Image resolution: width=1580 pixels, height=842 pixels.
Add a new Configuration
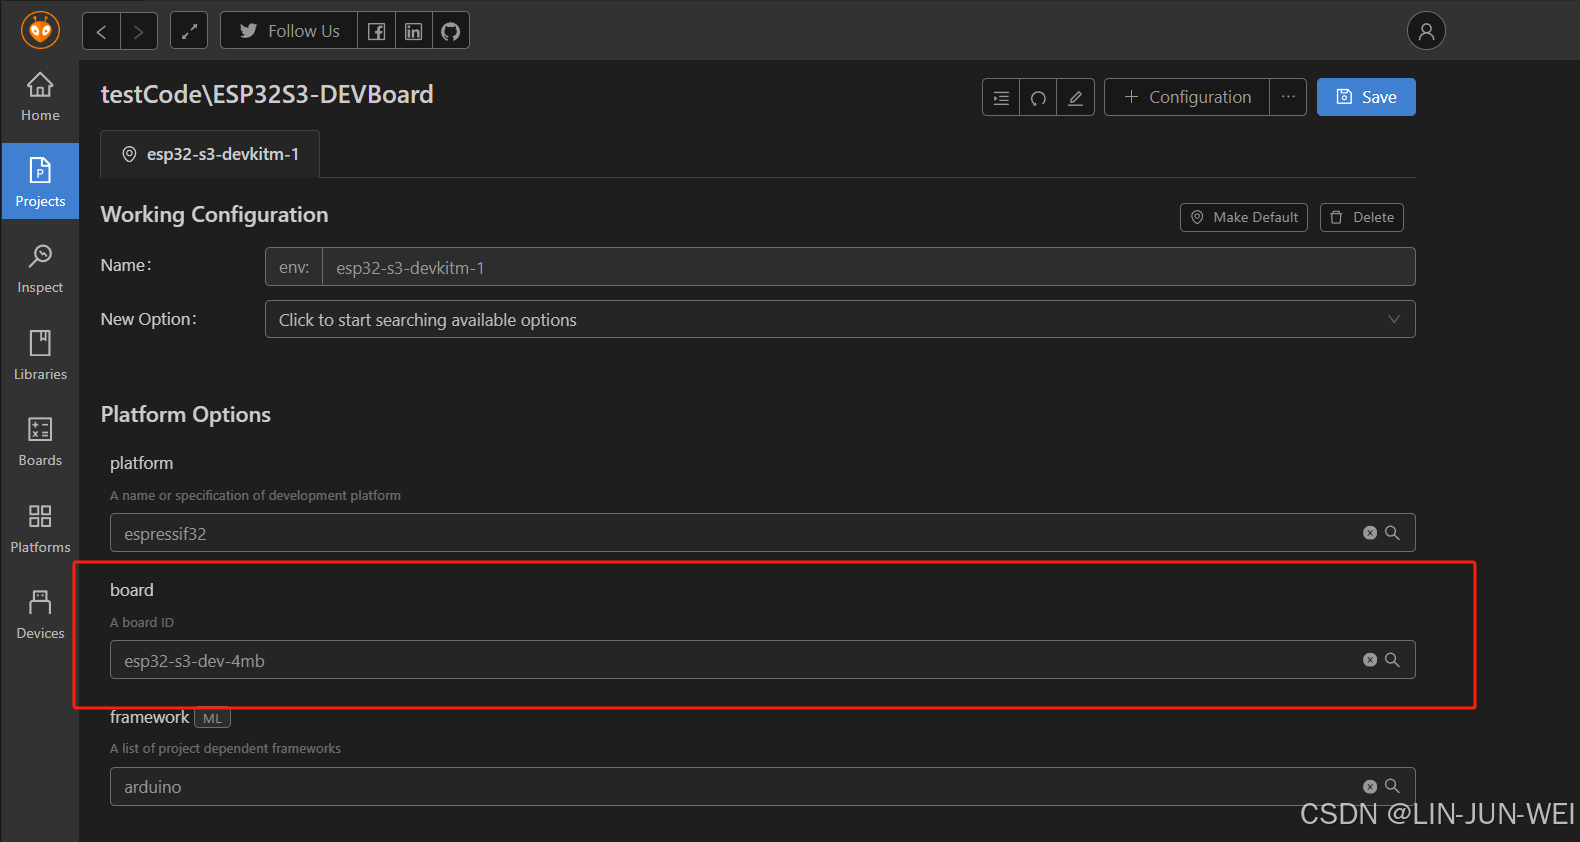(1187, 97)
